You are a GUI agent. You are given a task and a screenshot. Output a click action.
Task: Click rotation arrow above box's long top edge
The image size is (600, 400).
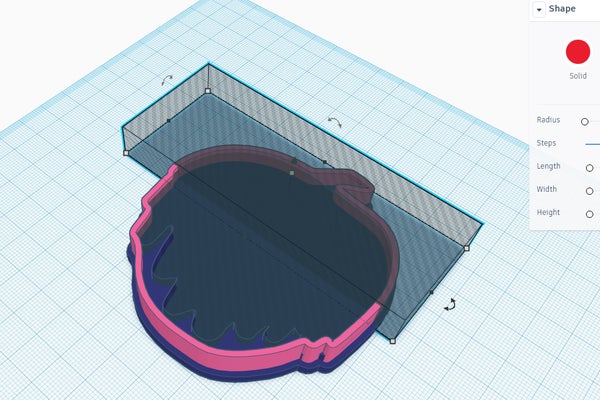coord(335,121)
